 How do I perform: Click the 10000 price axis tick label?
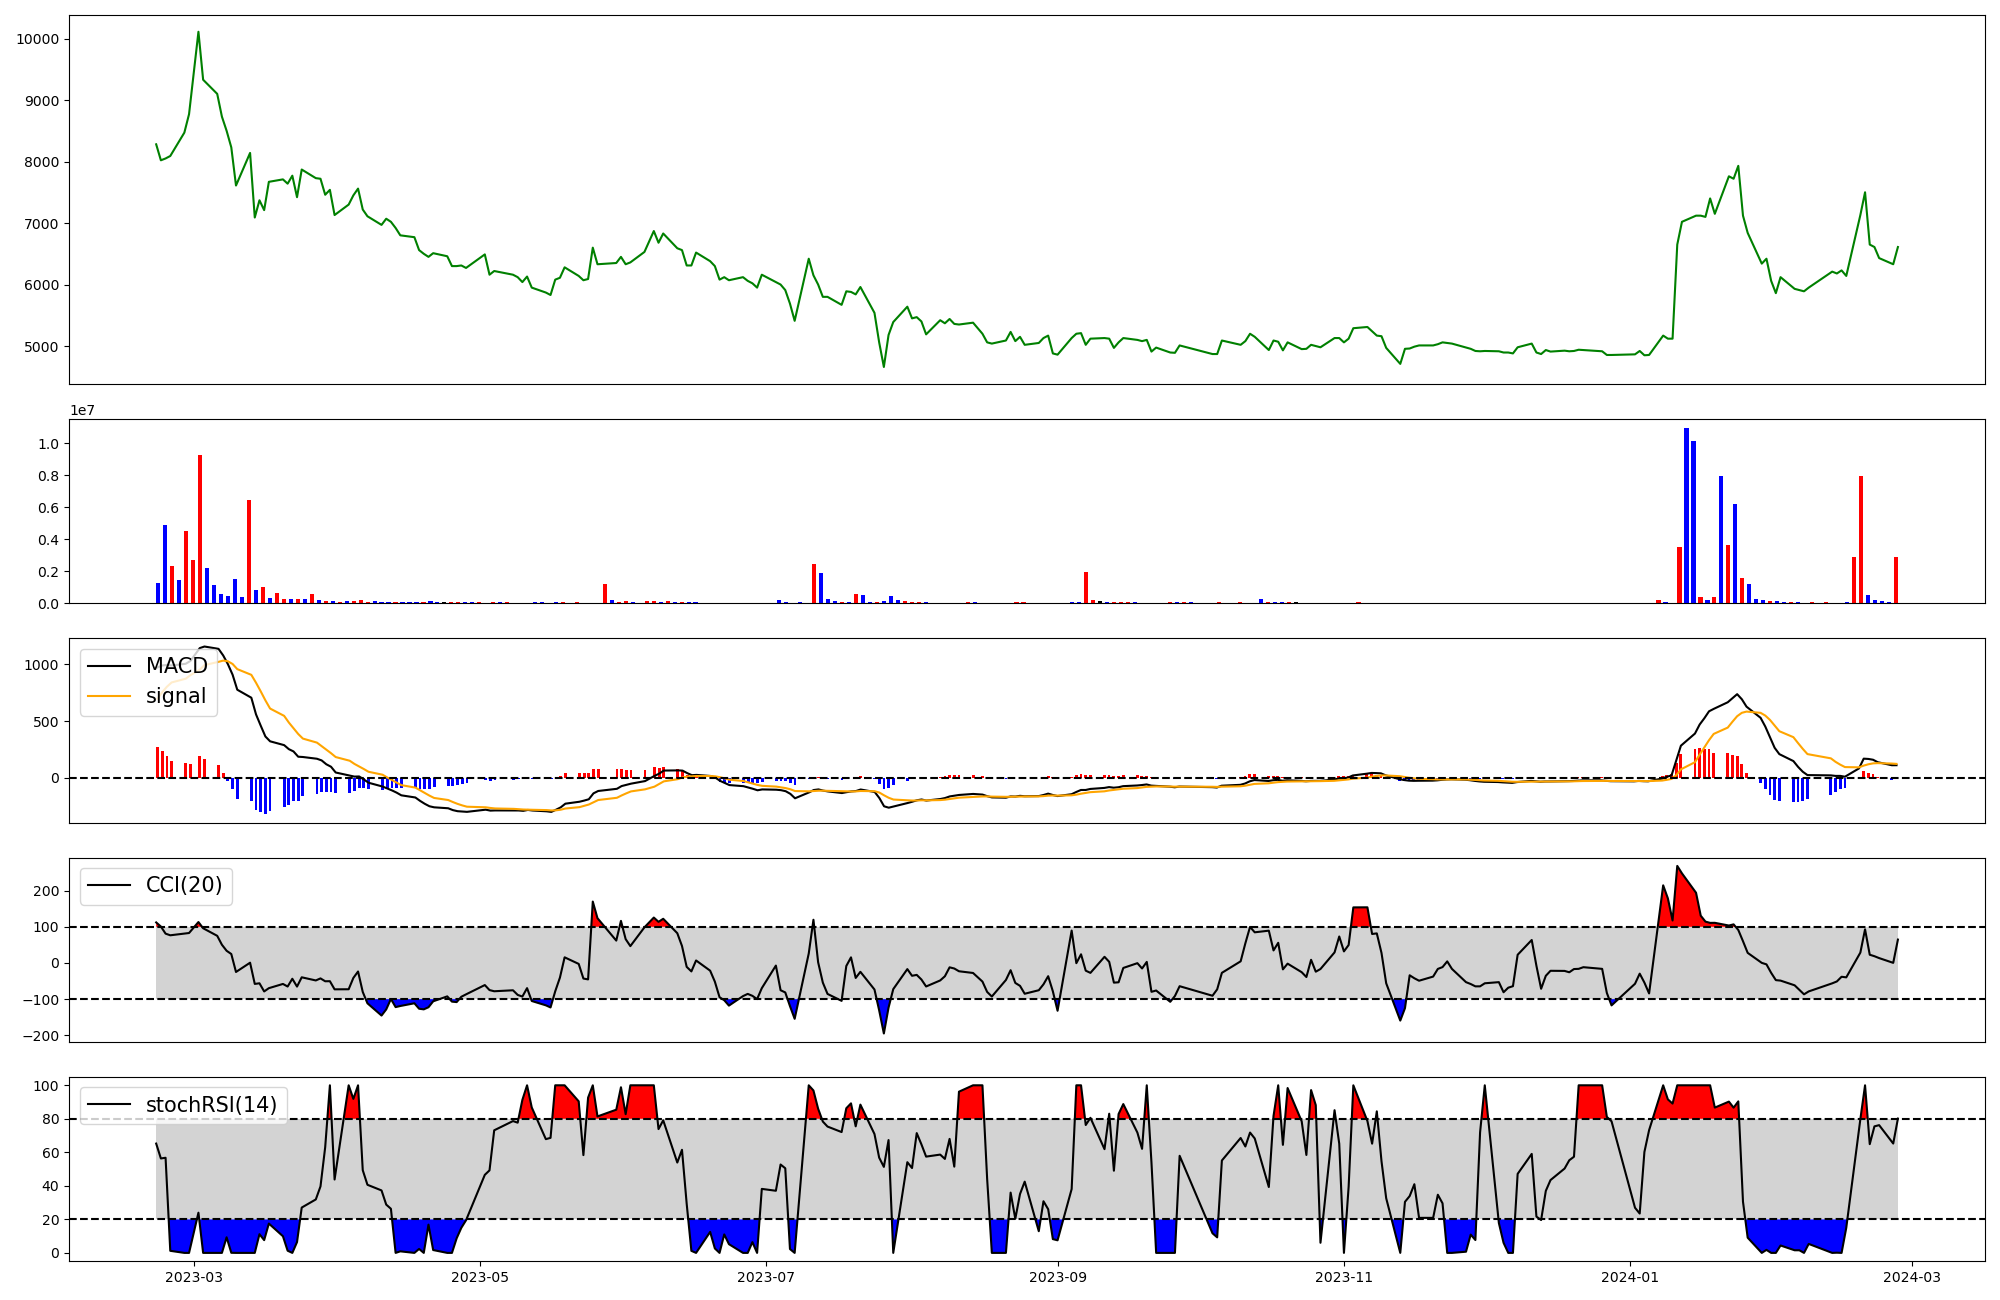click(x=37, y=39)
